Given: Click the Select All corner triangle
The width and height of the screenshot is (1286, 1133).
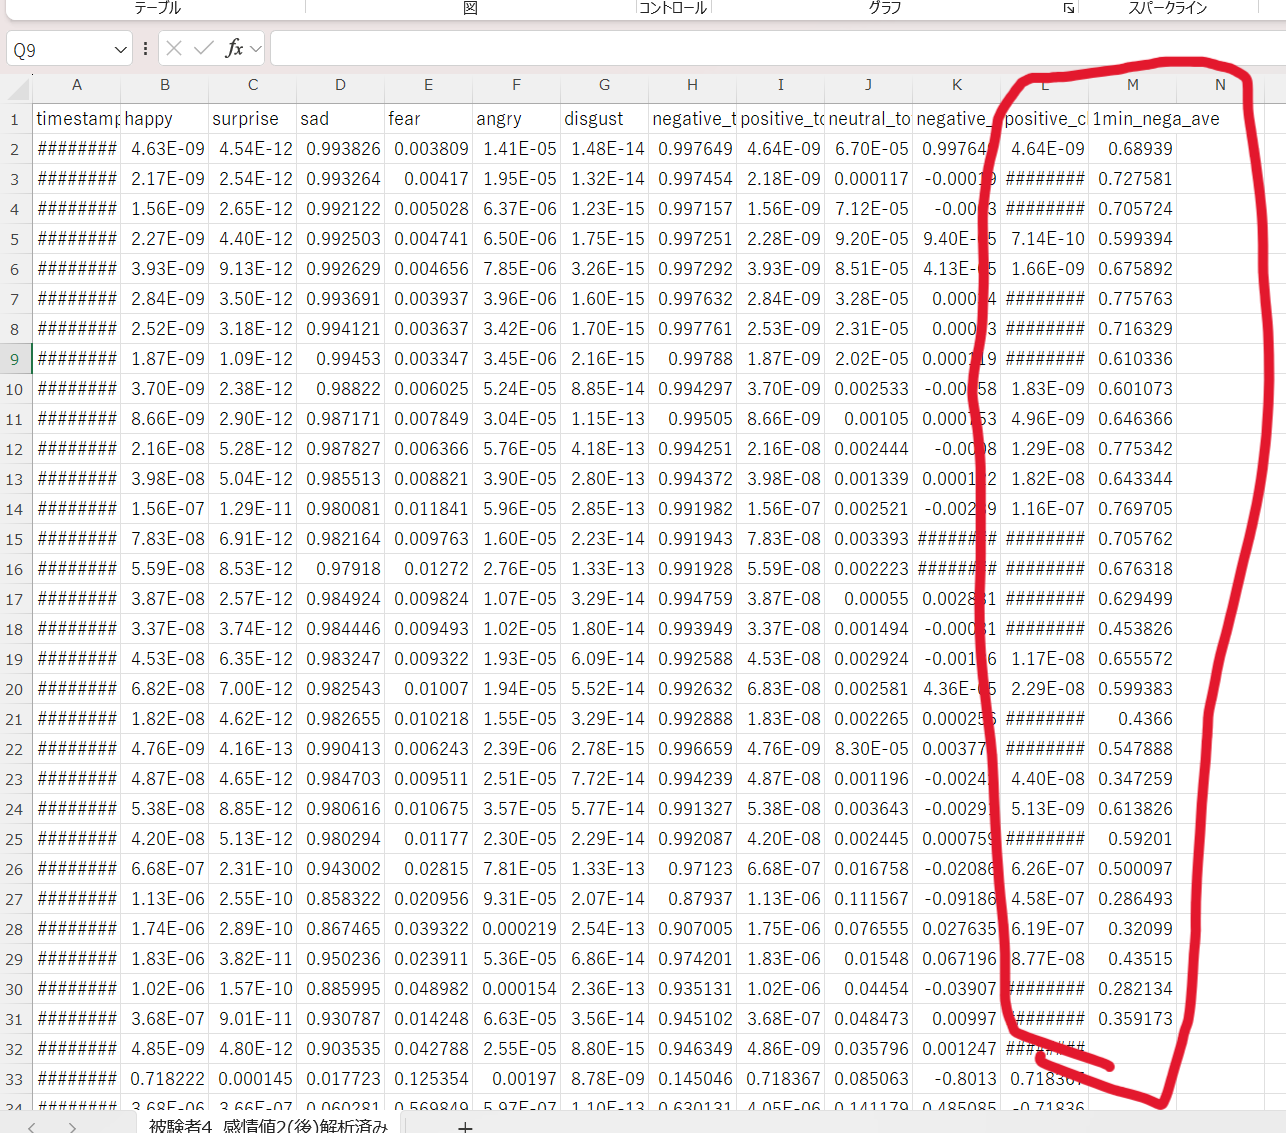Looking at the screenshot, I should coord(18,88).
